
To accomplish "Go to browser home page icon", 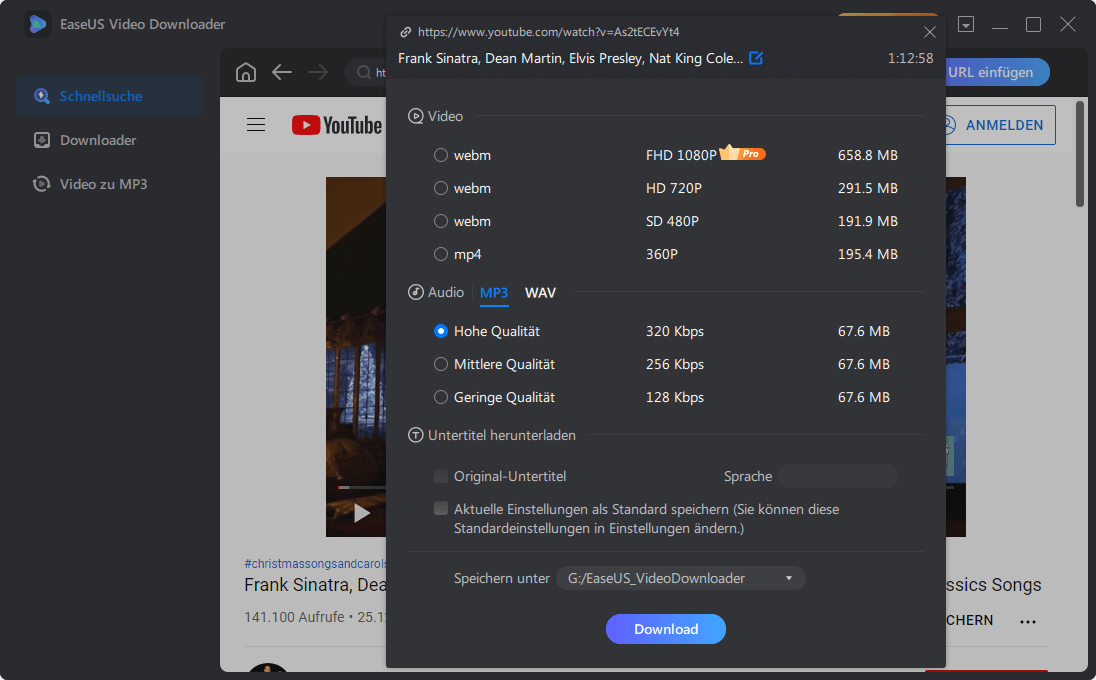I will point(246,72).
